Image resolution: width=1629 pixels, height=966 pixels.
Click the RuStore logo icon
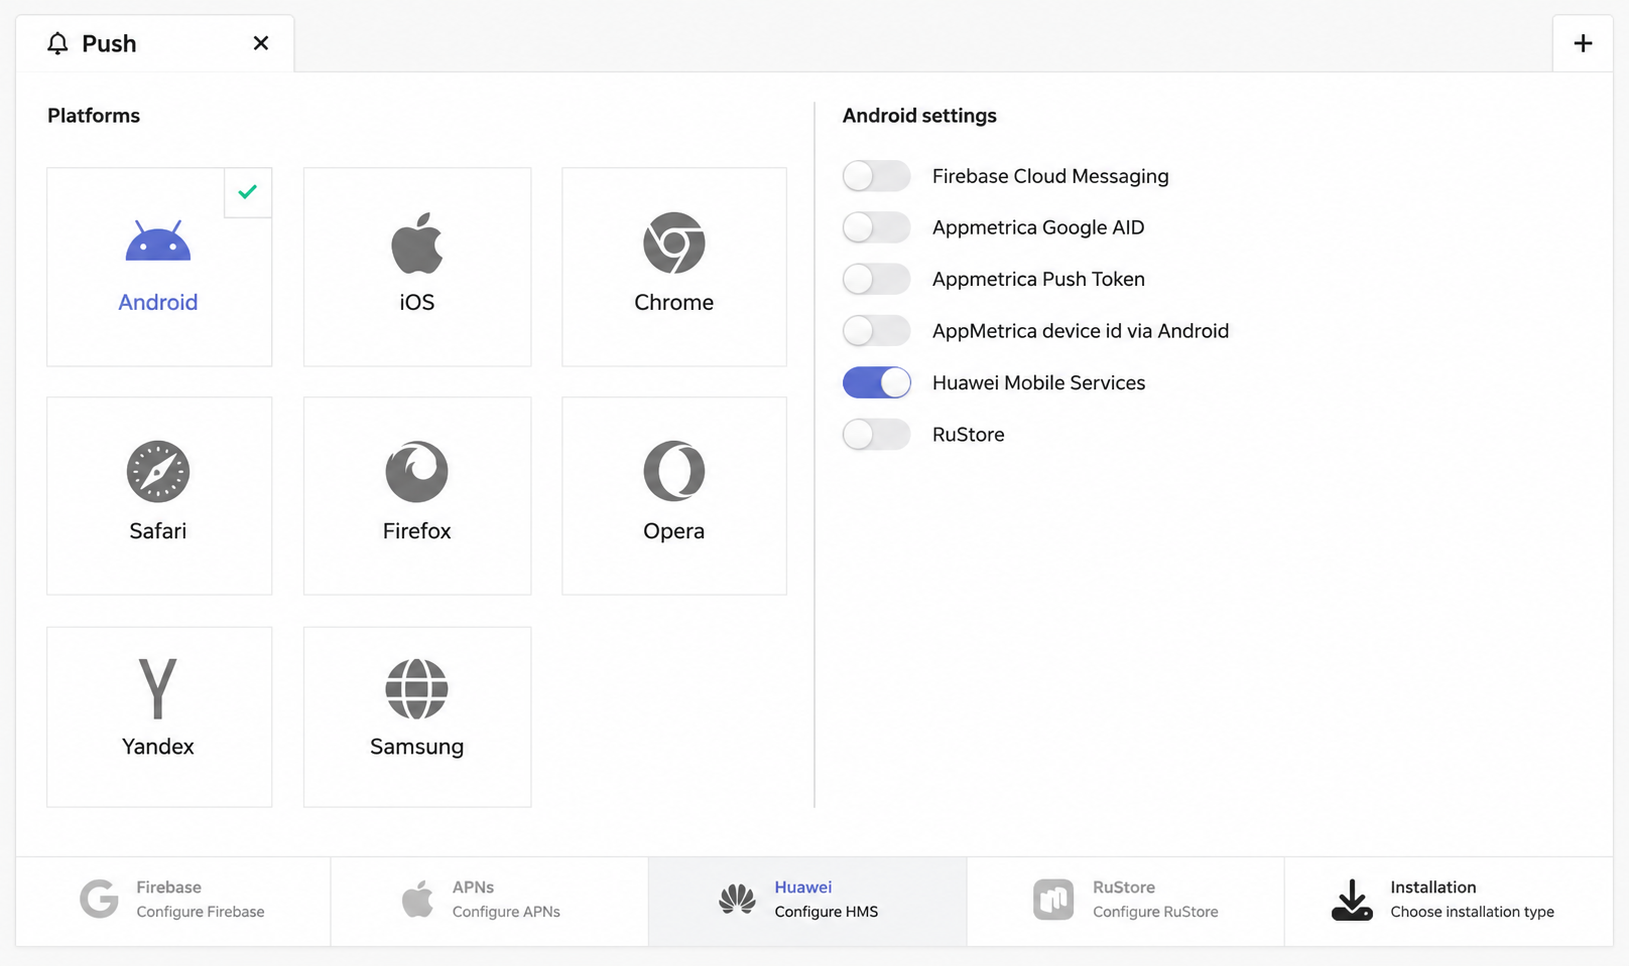[1053, 899]
